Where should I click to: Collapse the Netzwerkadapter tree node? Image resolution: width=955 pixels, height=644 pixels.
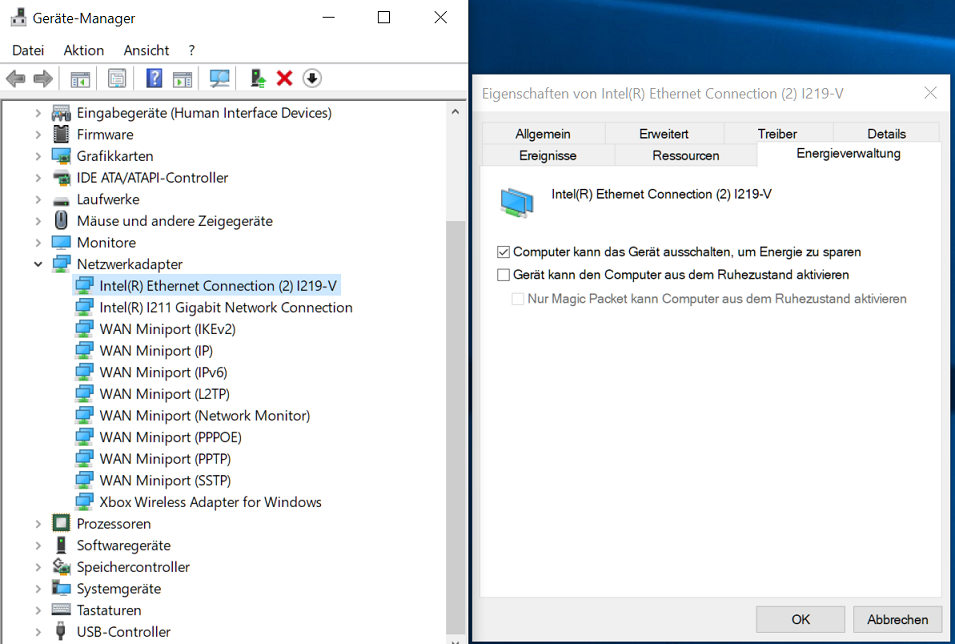click(38, 264)
